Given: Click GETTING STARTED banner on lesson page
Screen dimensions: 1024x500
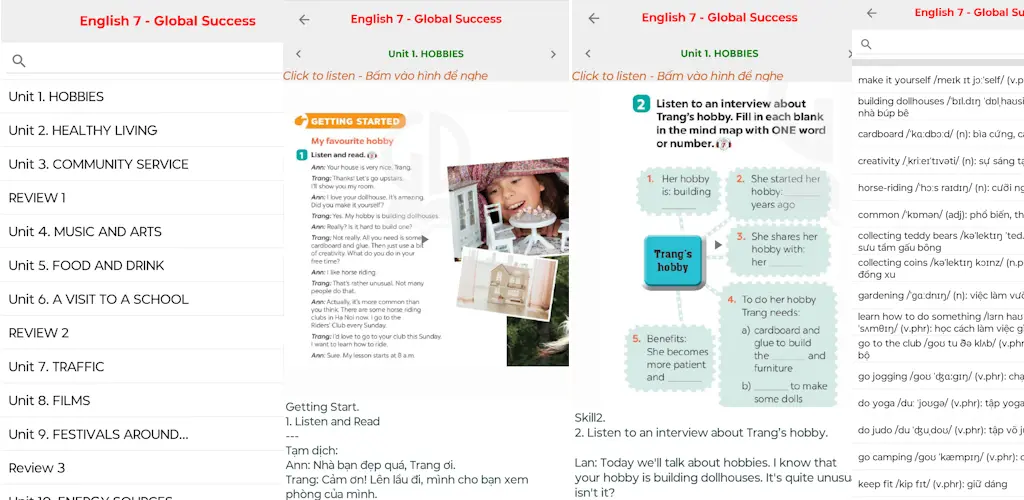Looking at the screenshot, I should [x=350, y=121].
